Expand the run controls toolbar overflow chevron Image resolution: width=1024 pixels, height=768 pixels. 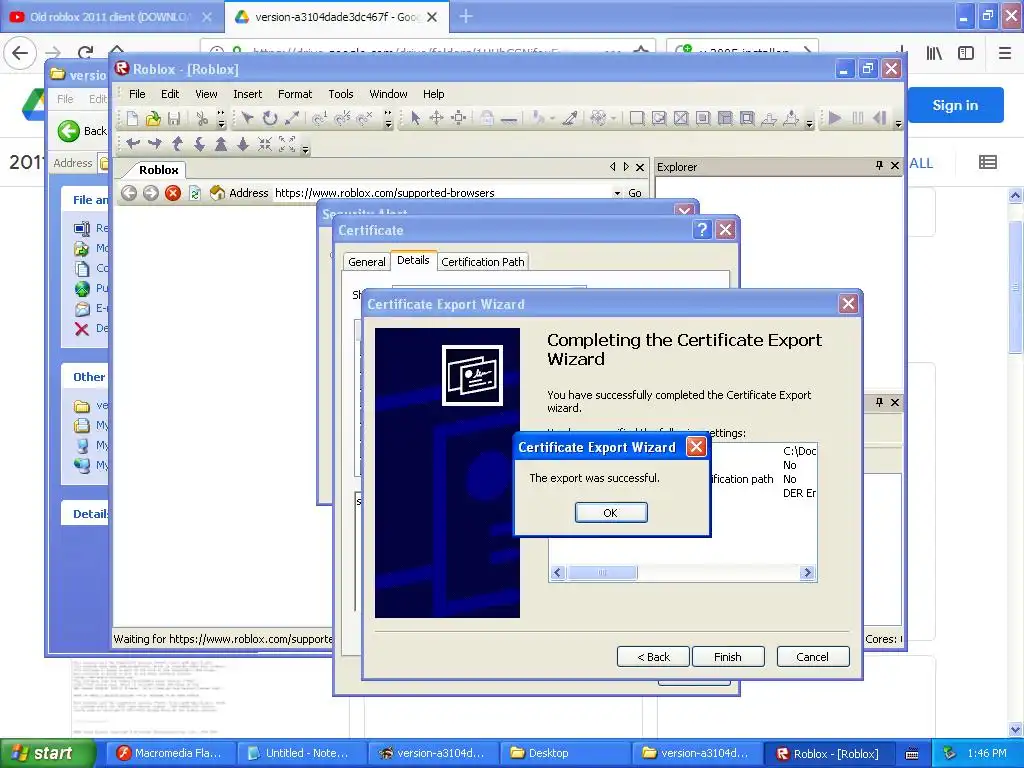(898, 123)
